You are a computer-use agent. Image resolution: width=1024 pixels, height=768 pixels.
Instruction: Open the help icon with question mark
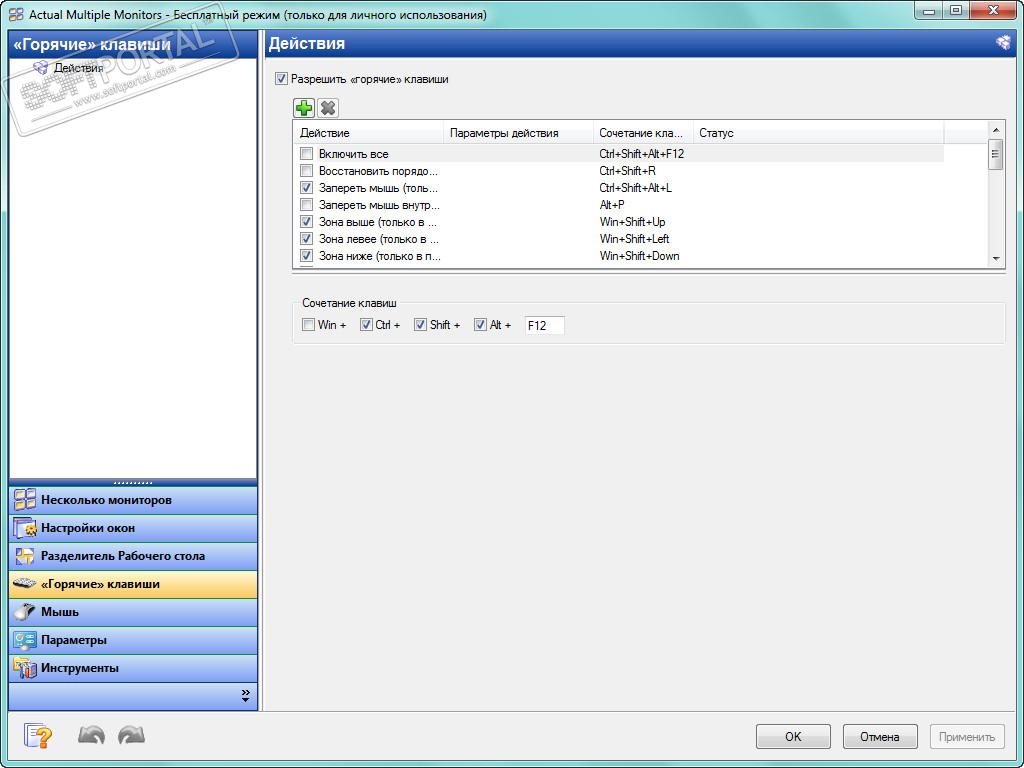pyautogui.click(x=38, y=736)
